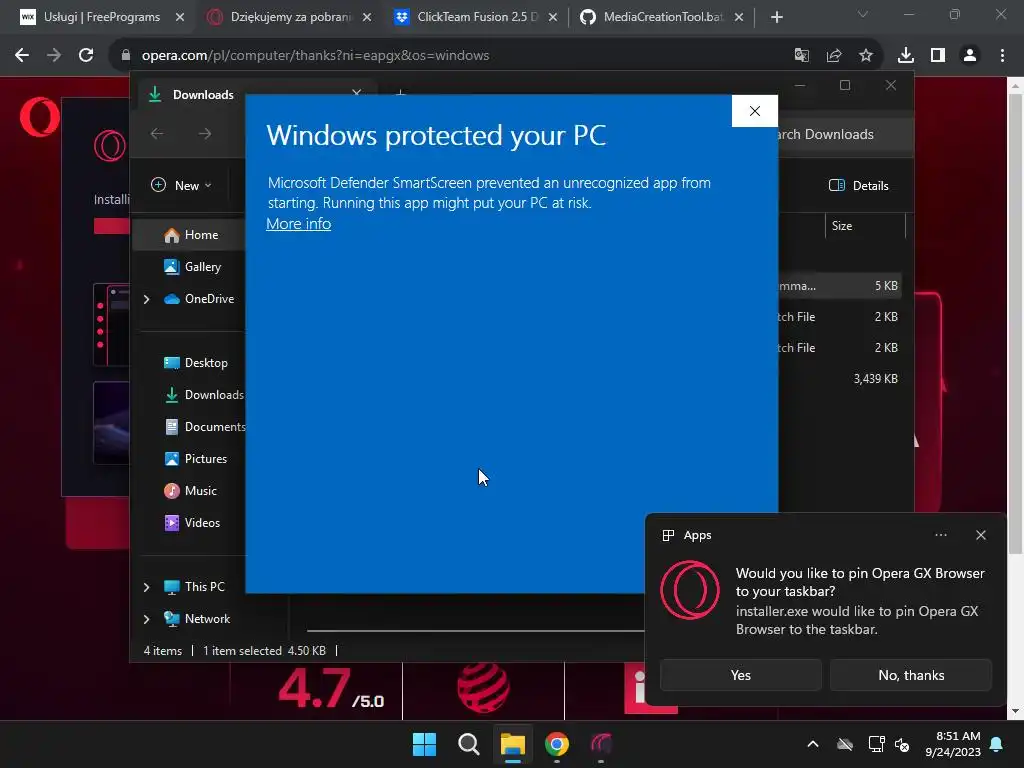Toggle Chrome side panel icon

click(938, 56)
